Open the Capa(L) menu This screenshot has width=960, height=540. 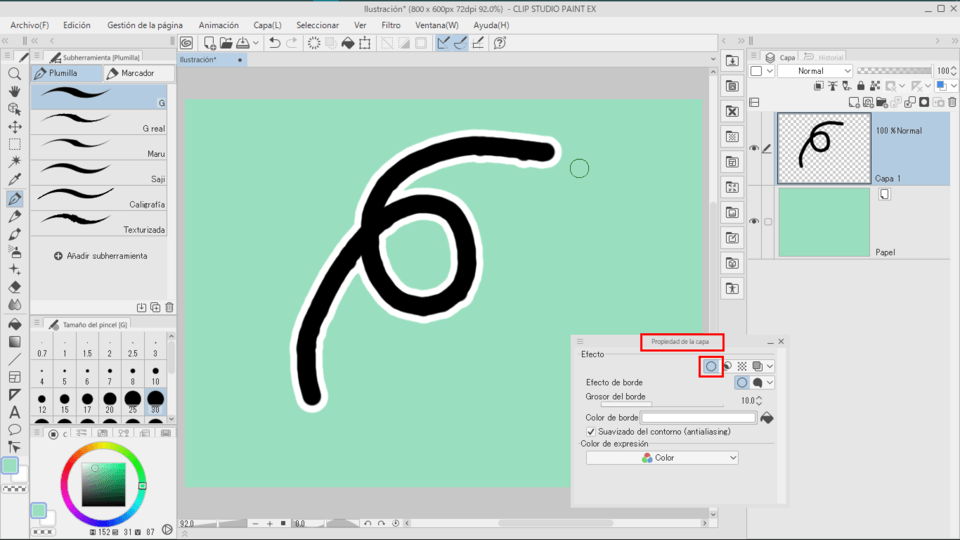(x=268, y=25)
